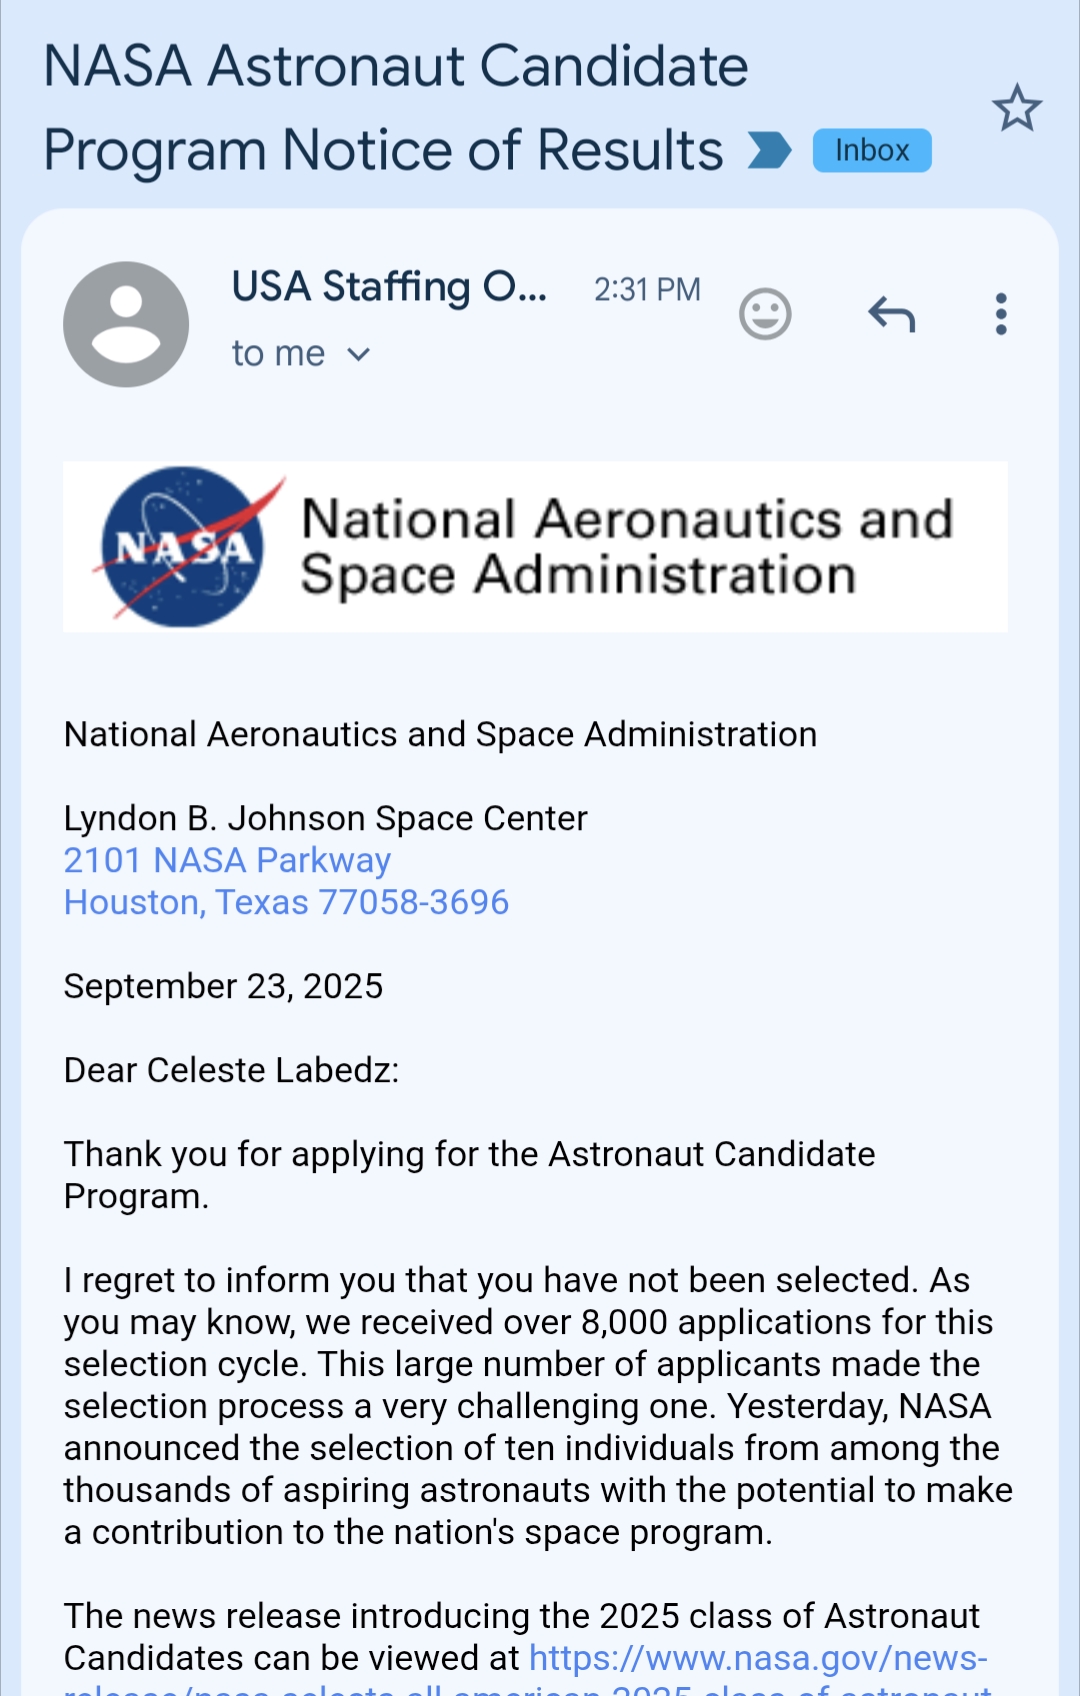Open the Houston, Texas 77058-3696 link
The width and height of the screenshot is (1080, 1696).
coord(286,902)
